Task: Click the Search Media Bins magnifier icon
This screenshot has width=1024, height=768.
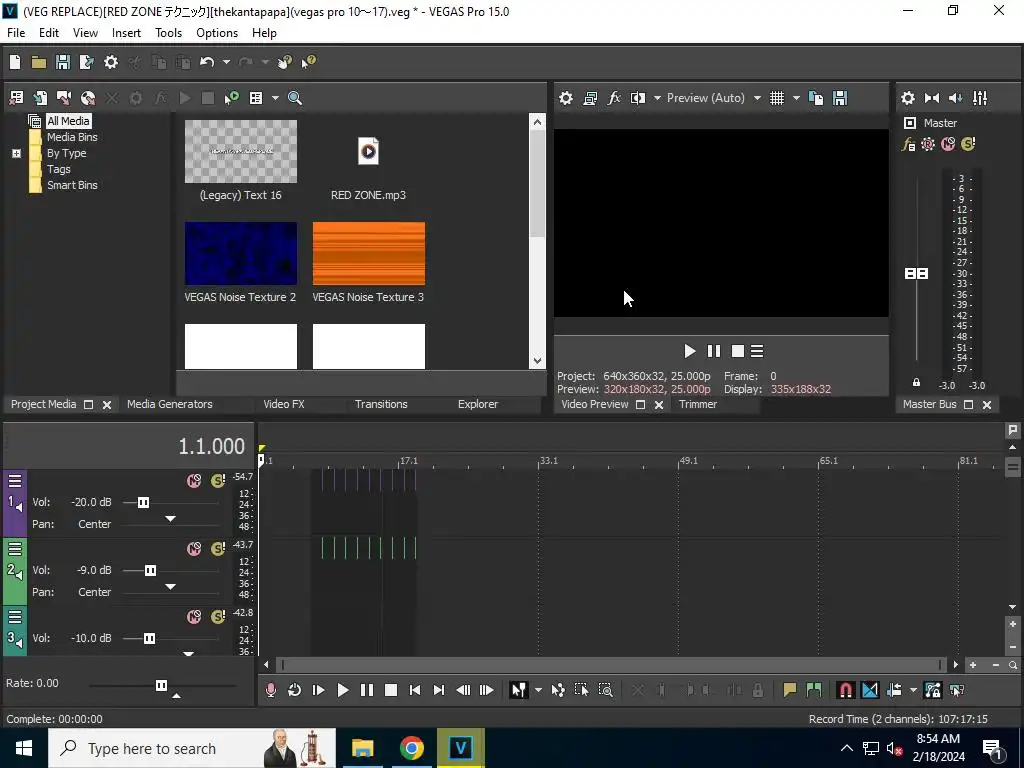Action: [x=295, y=98]
